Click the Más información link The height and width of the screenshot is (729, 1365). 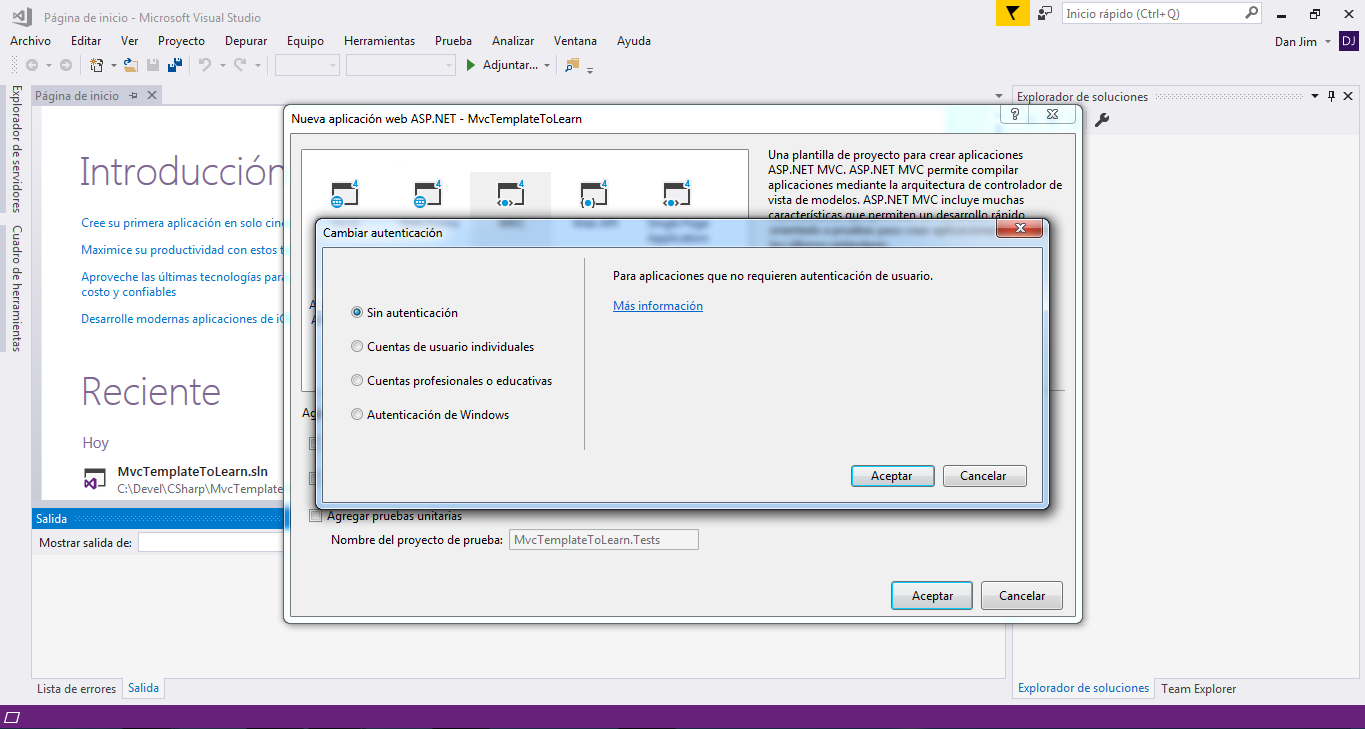(657, 306)
